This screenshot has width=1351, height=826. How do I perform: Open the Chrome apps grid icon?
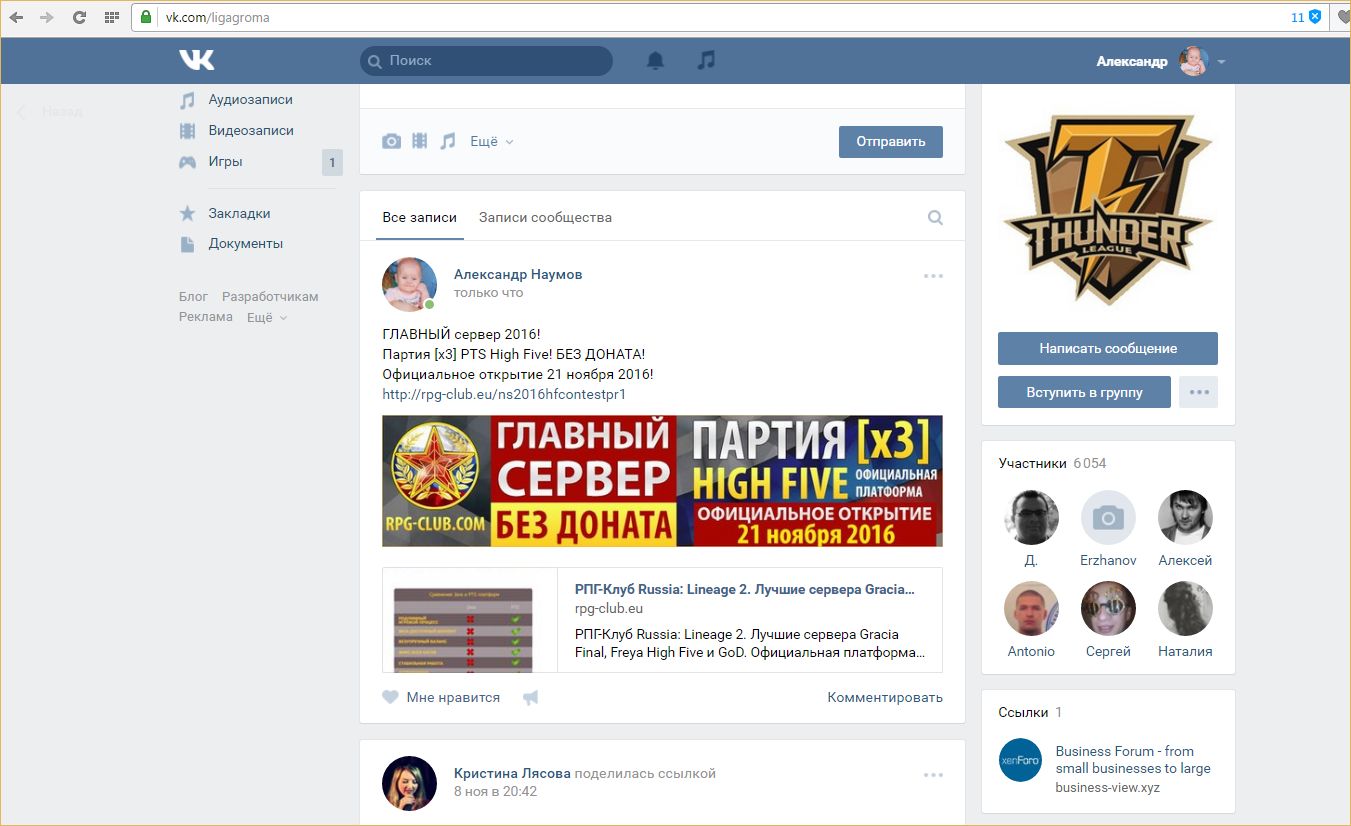(111, 17)
